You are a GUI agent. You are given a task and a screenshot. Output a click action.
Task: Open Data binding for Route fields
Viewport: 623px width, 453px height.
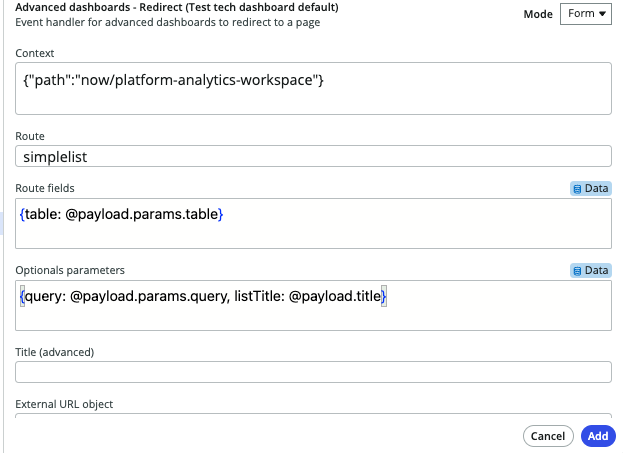tap(591, 188)
